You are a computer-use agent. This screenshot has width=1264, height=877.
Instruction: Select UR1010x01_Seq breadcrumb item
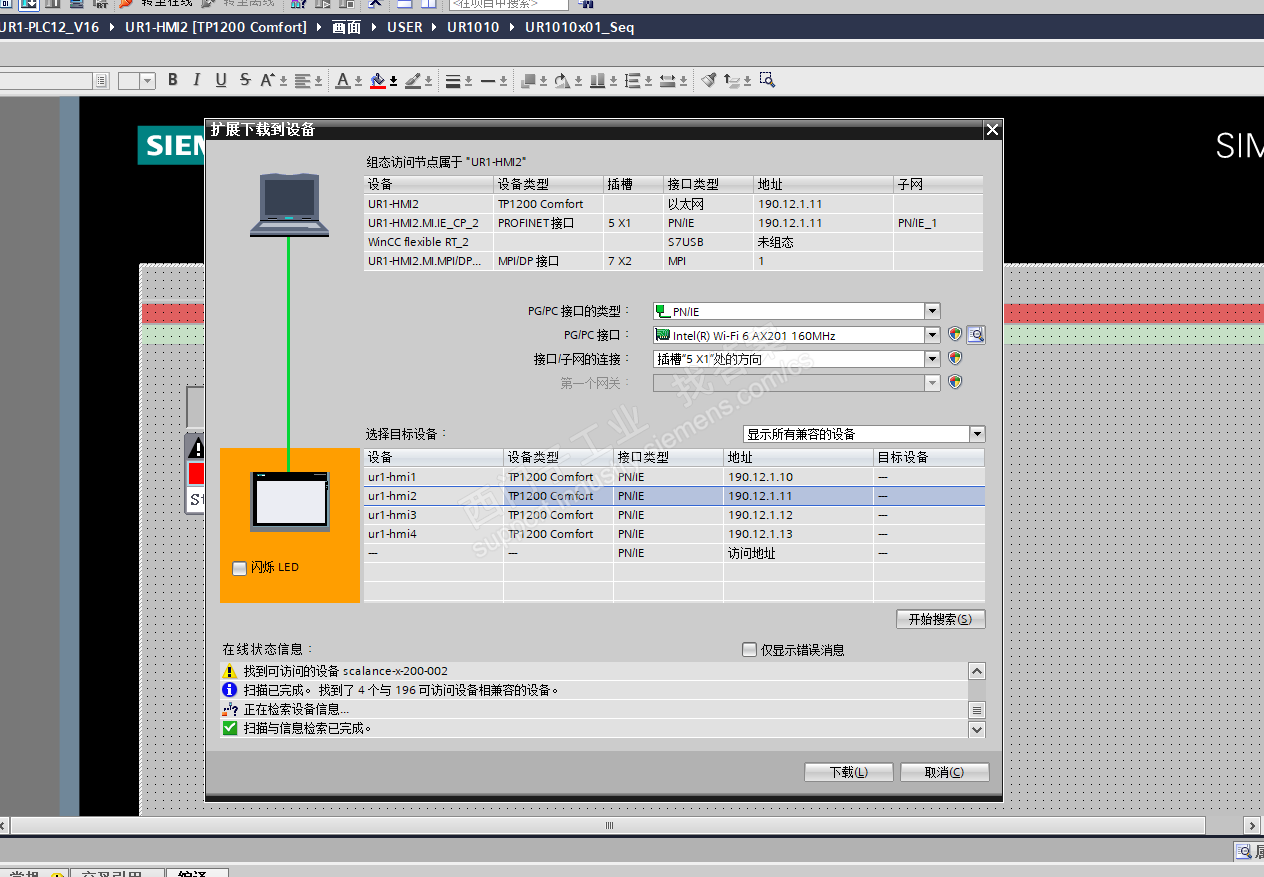pyautogui.click(x=579, y=27)
